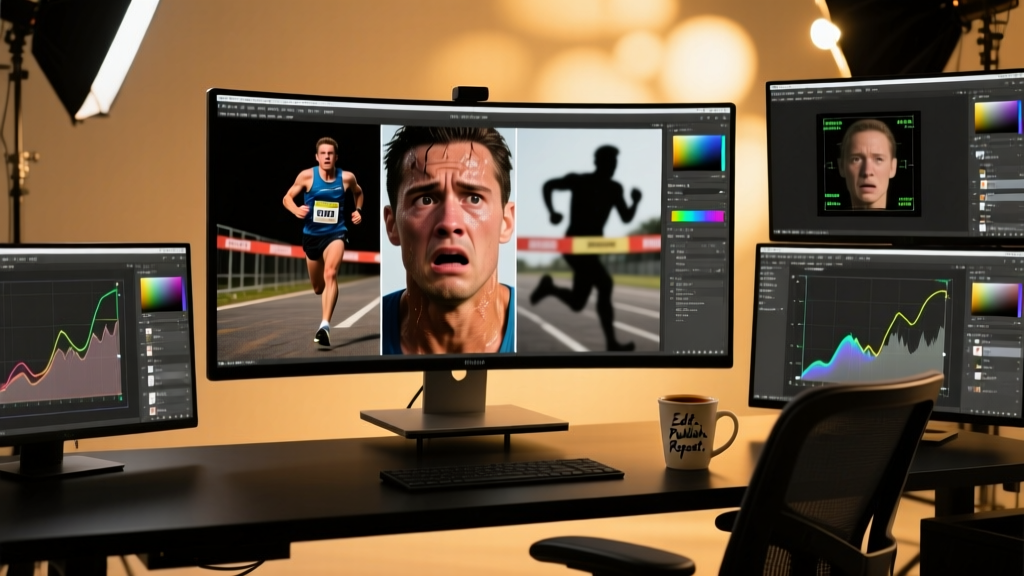Select the close-up sweaty face image
This screenshot has height=576, width=1024.
pyautogui.click(x=449, y=240)
